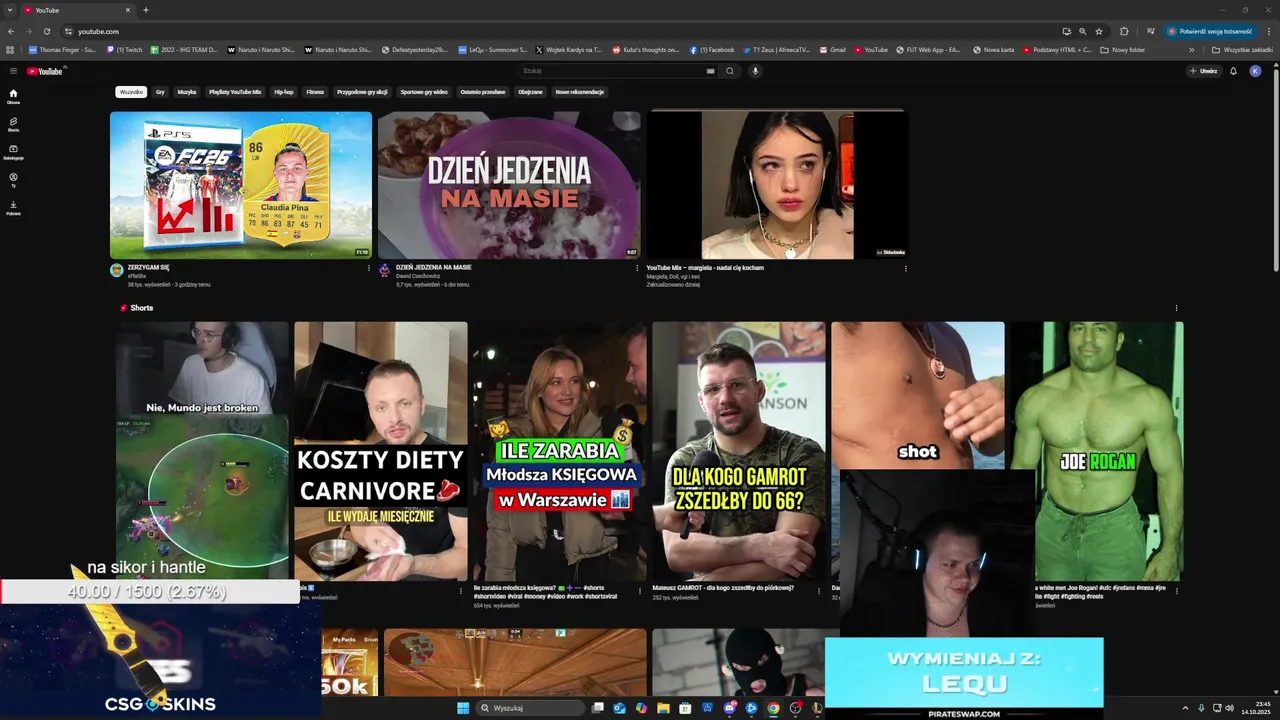Select the Nowe rekomendacje chip
The width and height of the screenshot is (1280, 720).
point(580,92)
